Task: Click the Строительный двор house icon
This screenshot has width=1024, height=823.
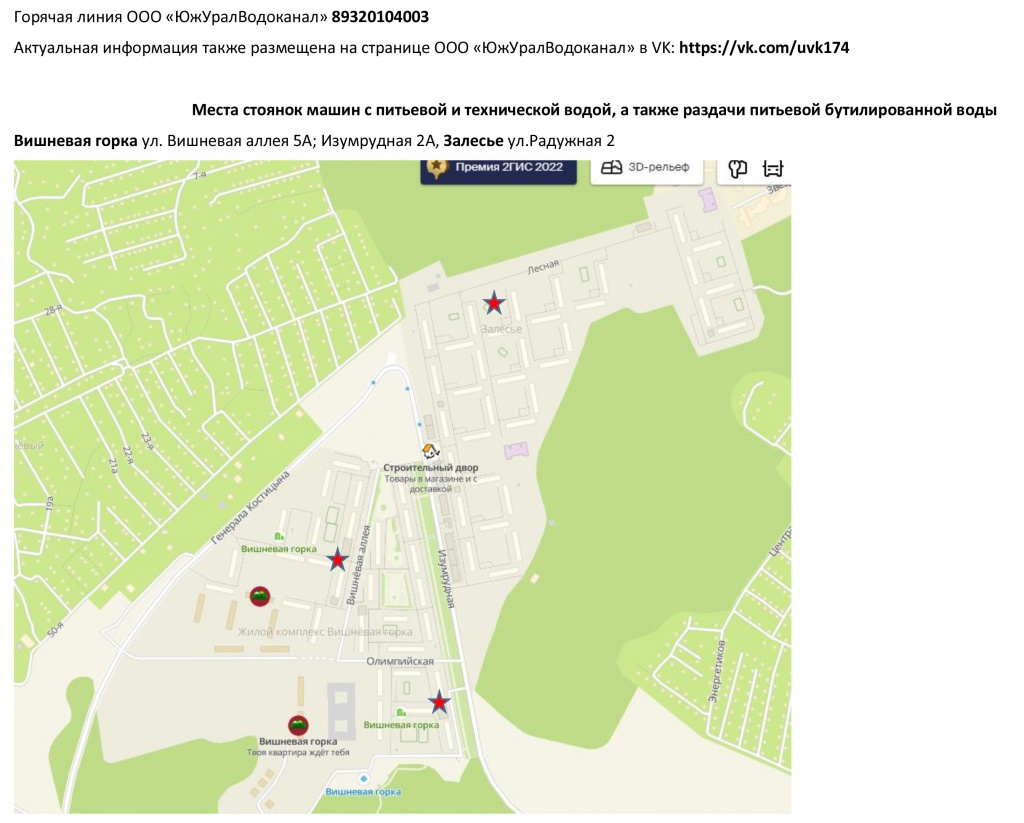Action: tap(430, 452)
